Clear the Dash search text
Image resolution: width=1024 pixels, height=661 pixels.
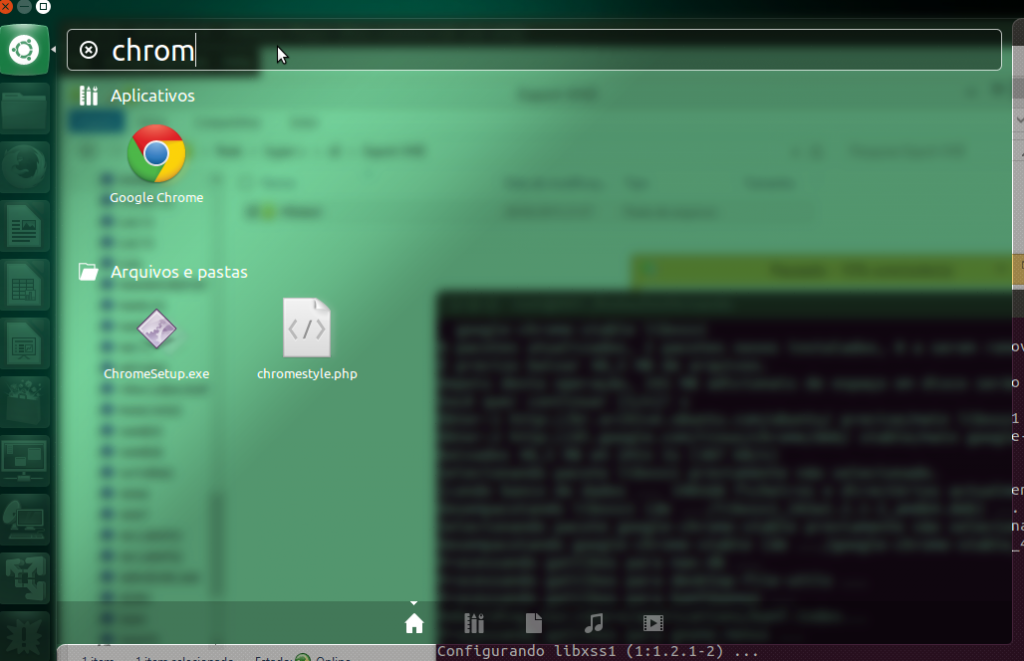point(89,50)
